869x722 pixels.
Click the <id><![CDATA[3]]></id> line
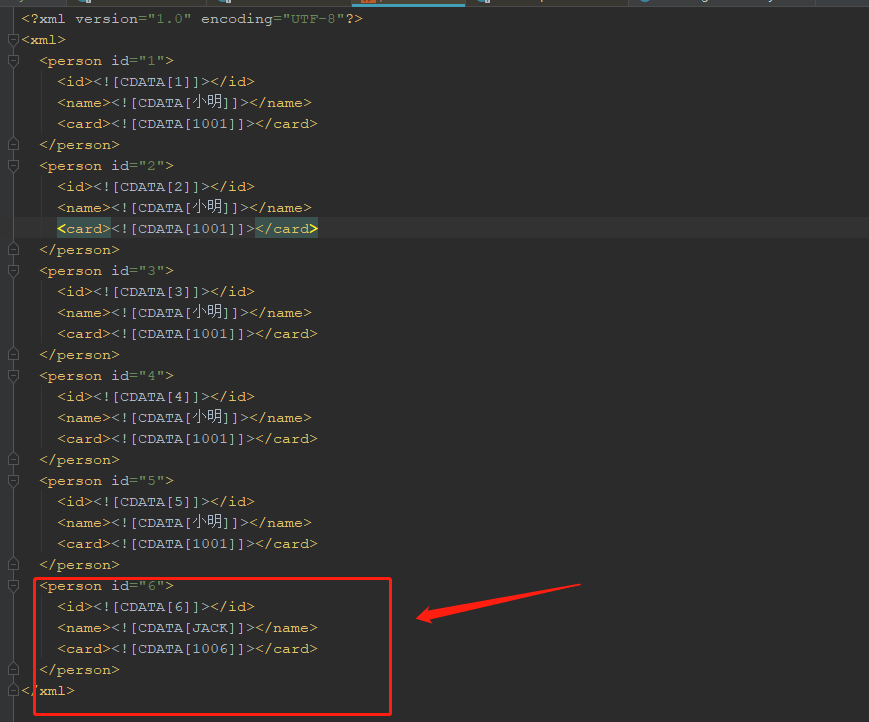coord(156,292)
